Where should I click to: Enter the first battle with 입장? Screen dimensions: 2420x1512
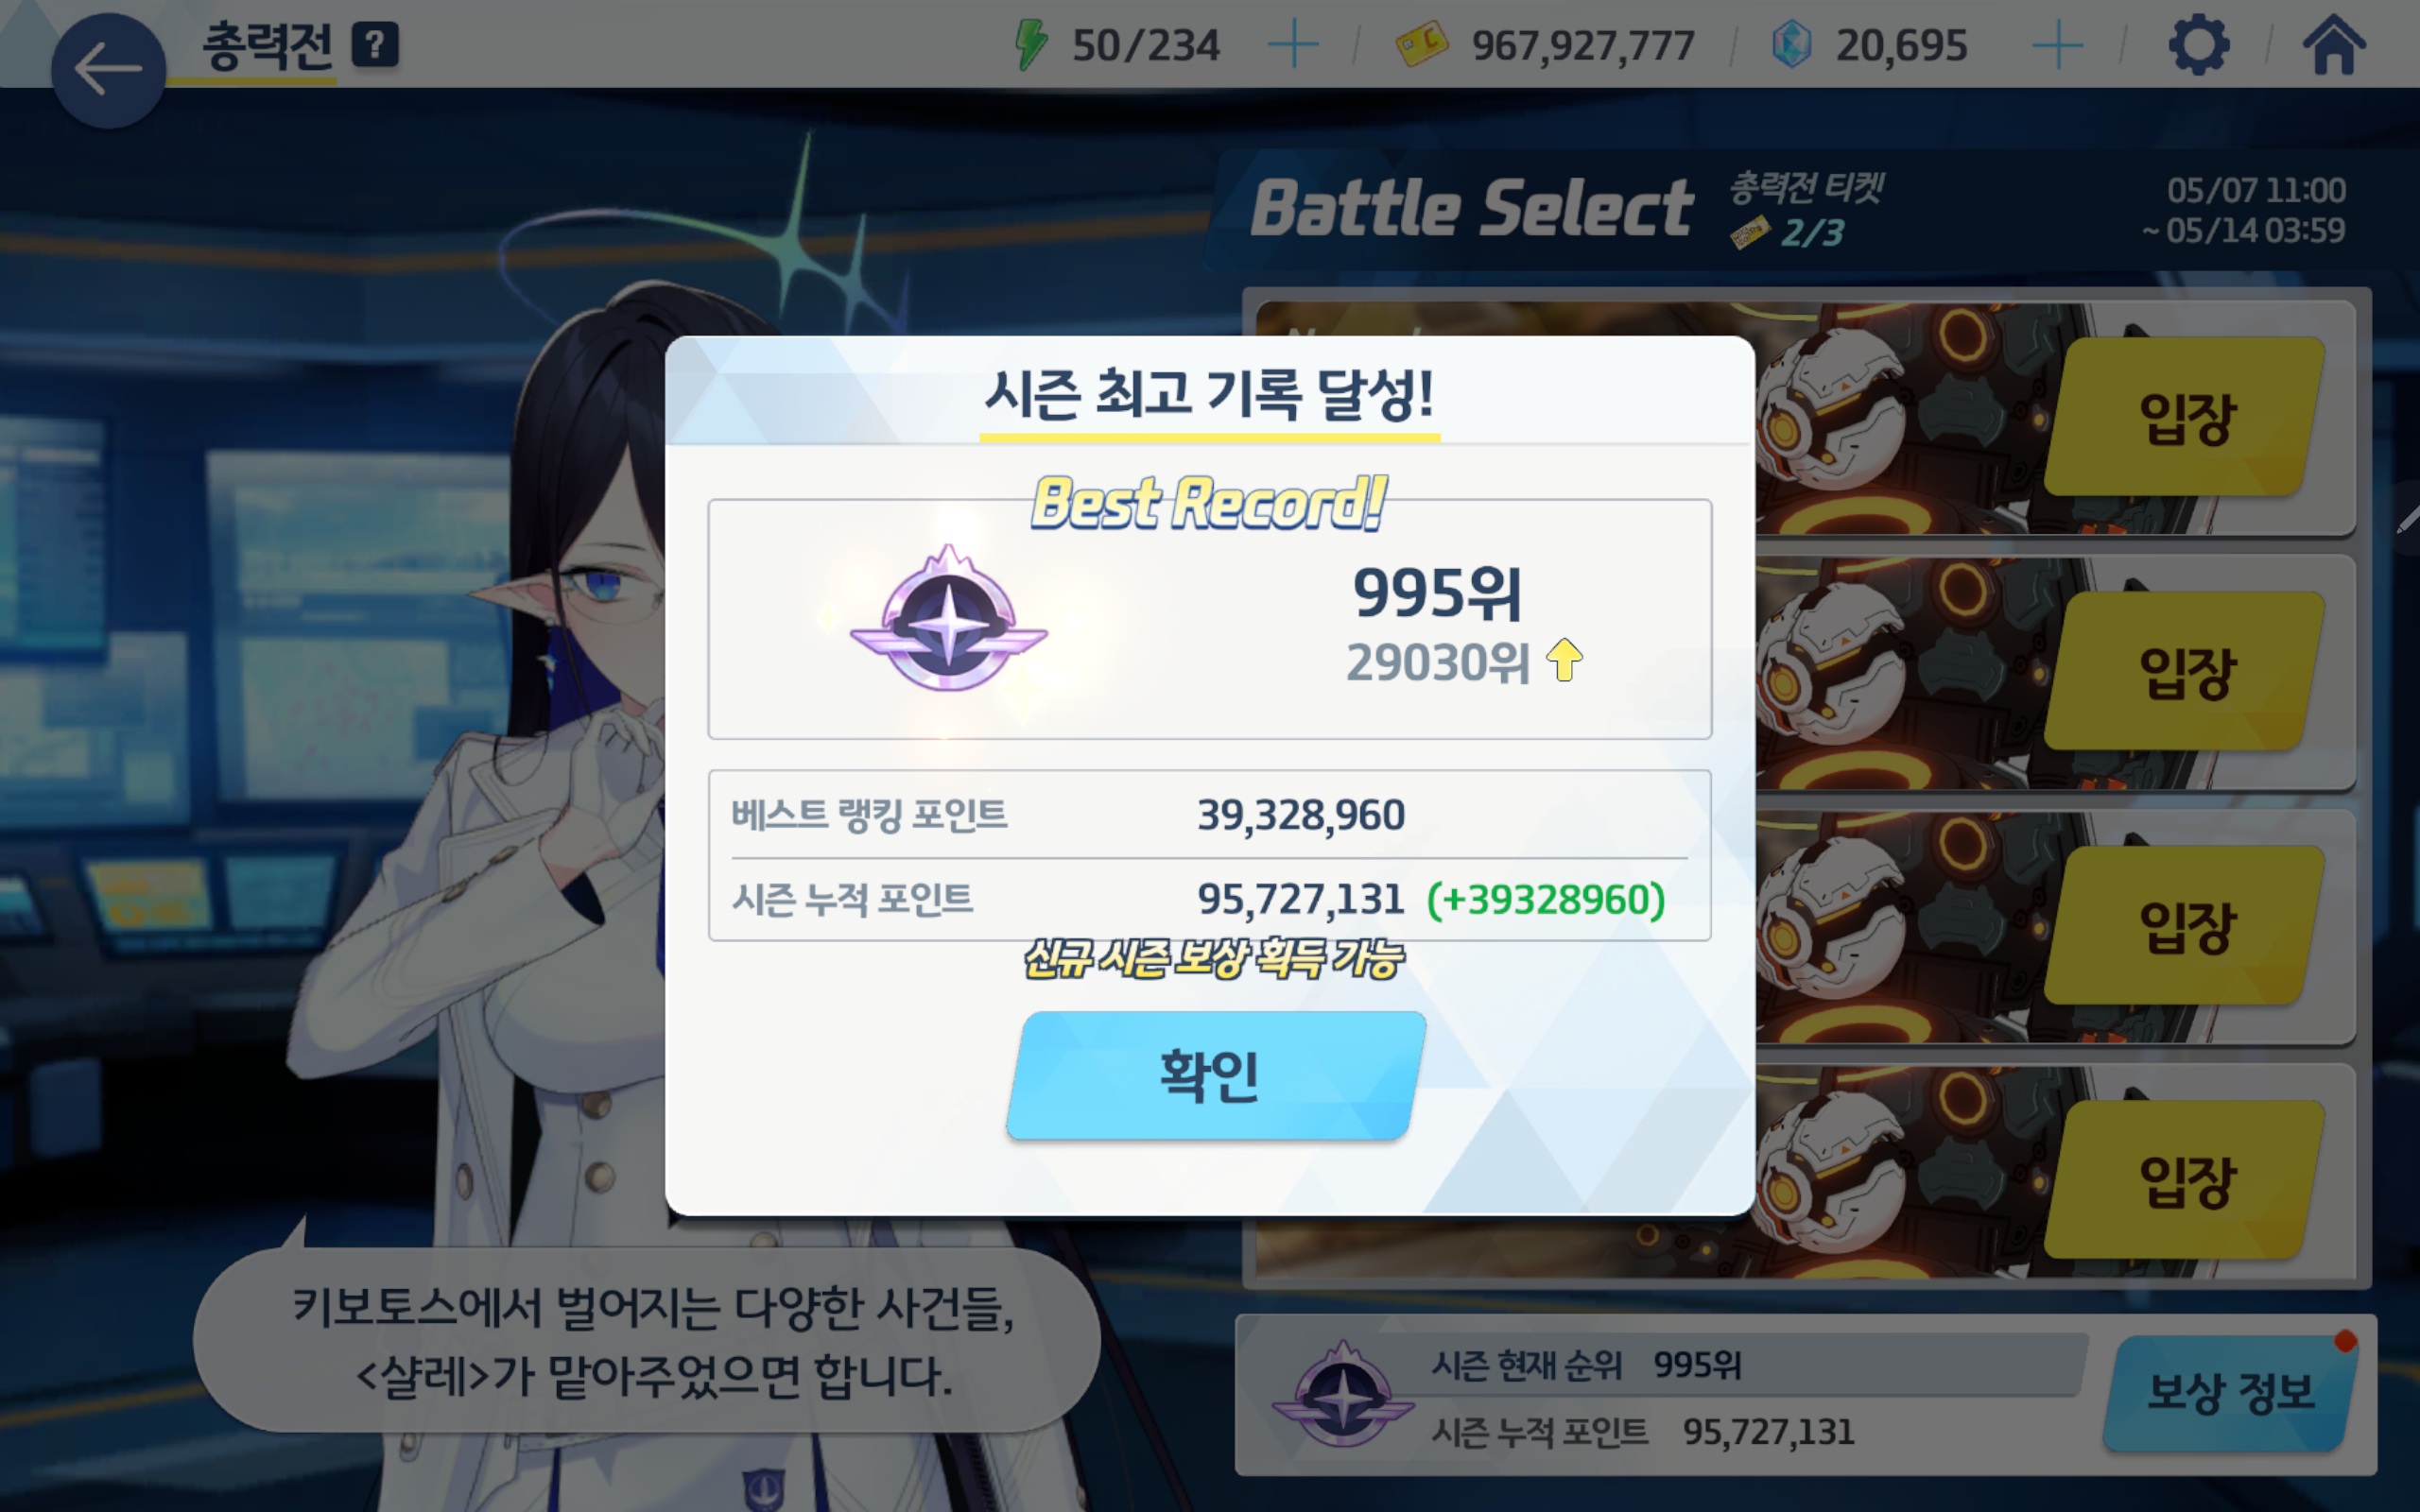2185,417
